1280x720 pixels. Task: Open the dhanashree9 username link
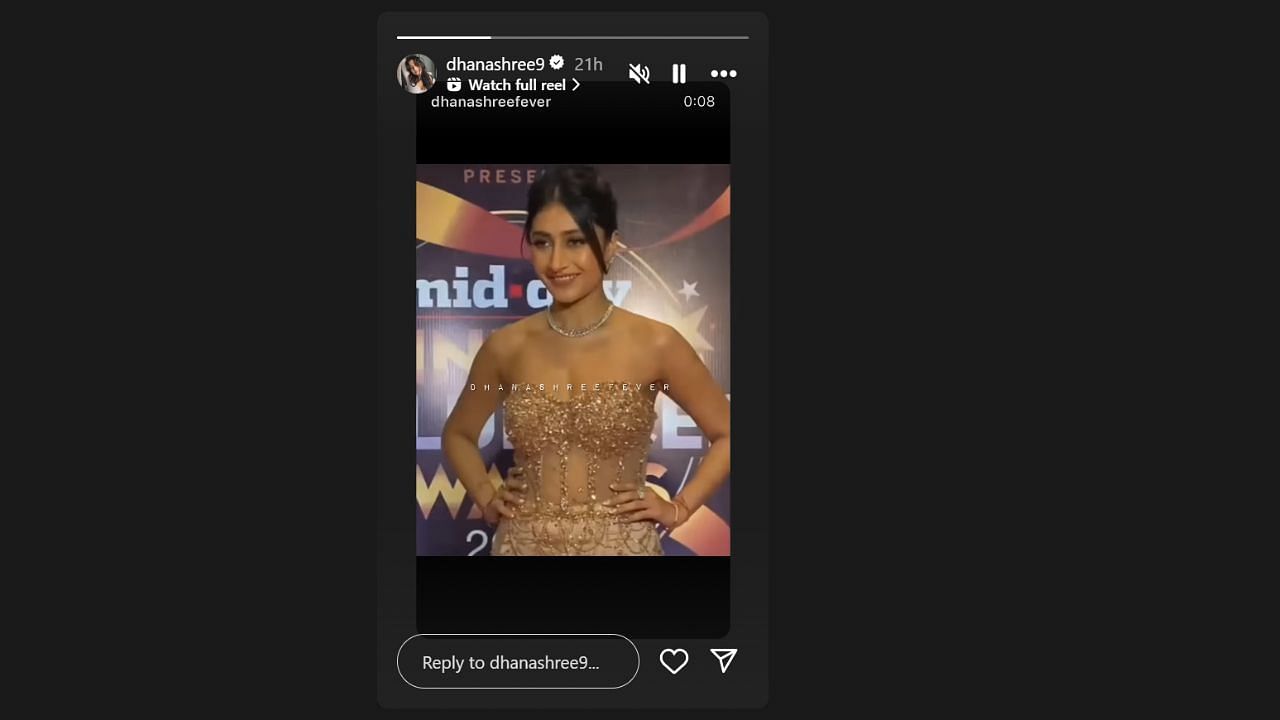495,64
